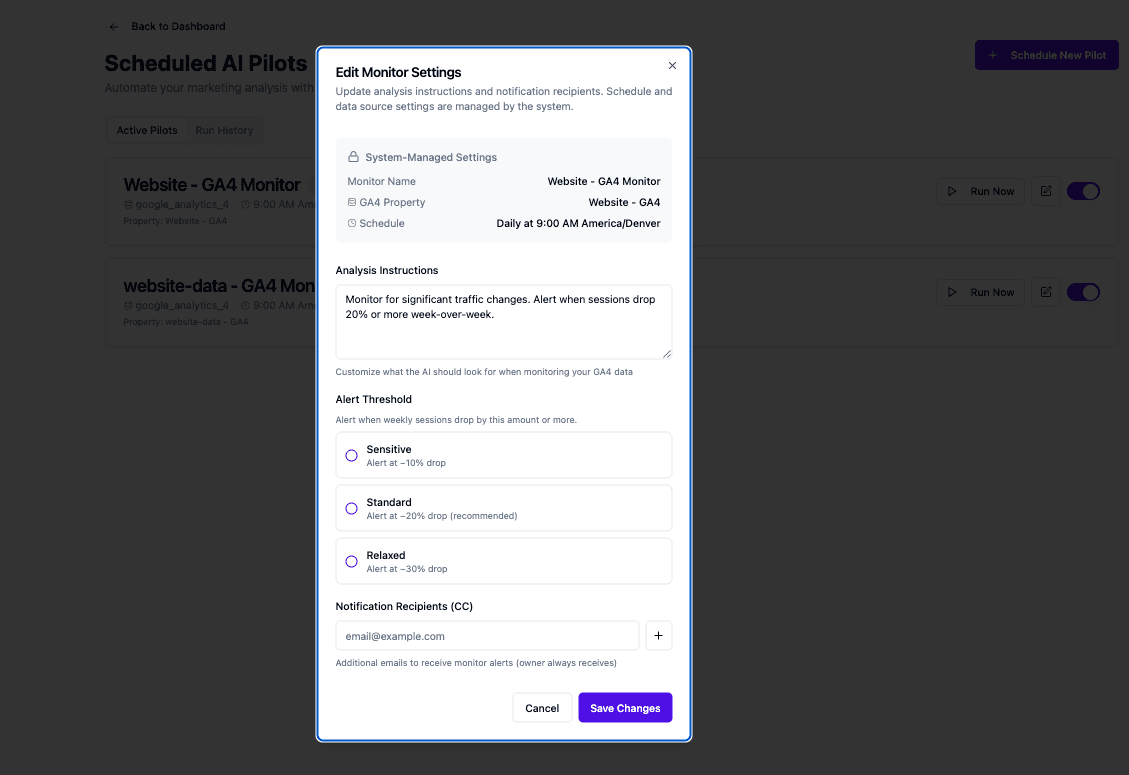Click the clock icon next to Schedule
Viewport: 1129px width, 775px height.
point(351,223)
